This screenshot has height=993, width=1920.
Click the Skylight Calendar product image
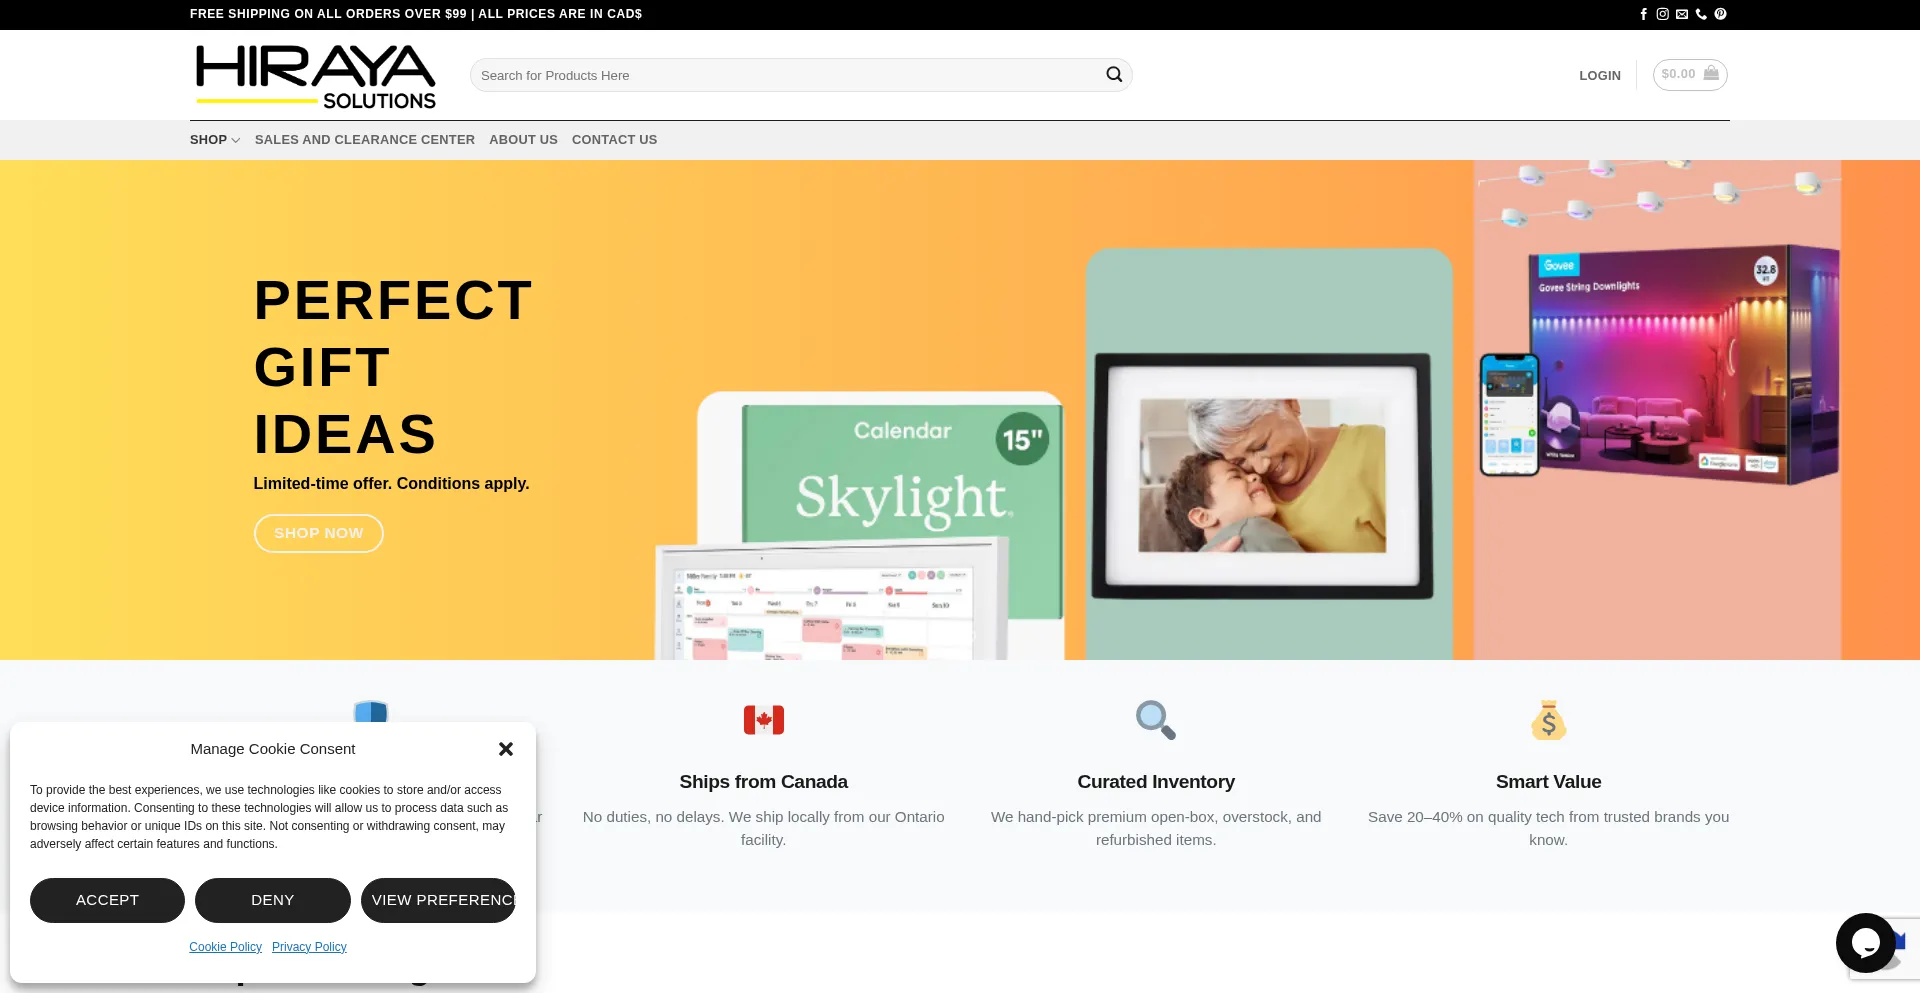pos(860,525)
